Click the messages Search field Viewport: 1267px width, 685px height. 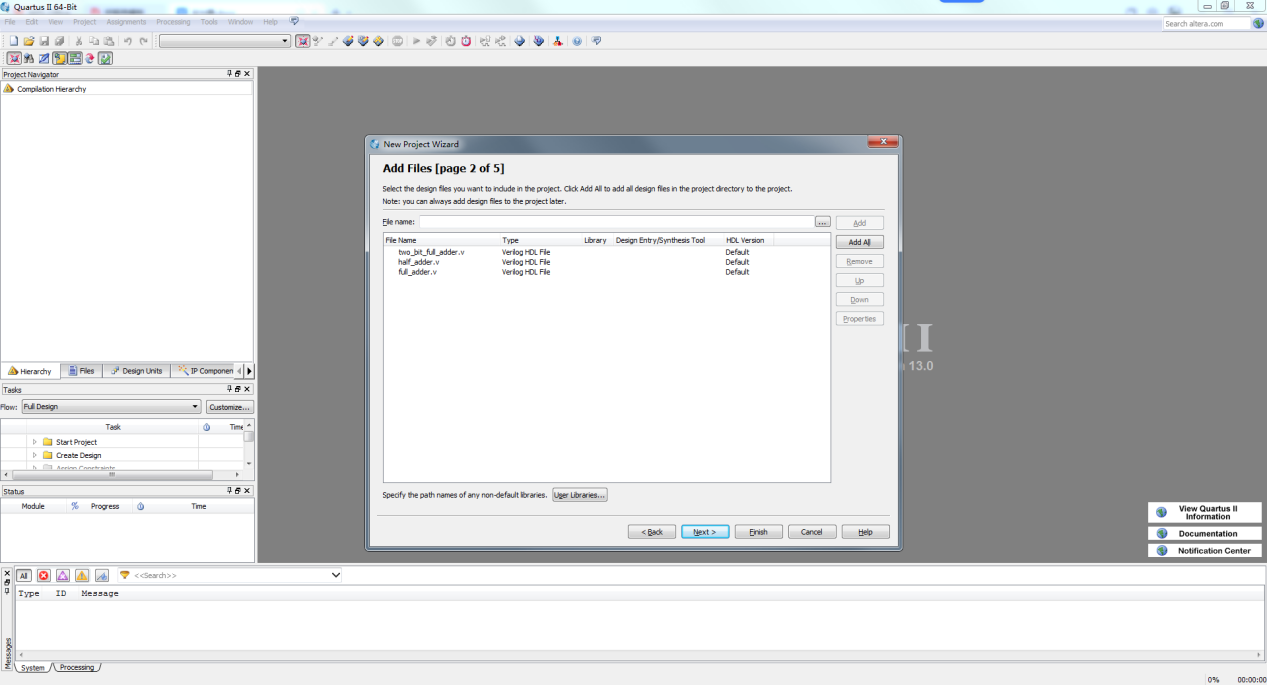click(230, 575)
